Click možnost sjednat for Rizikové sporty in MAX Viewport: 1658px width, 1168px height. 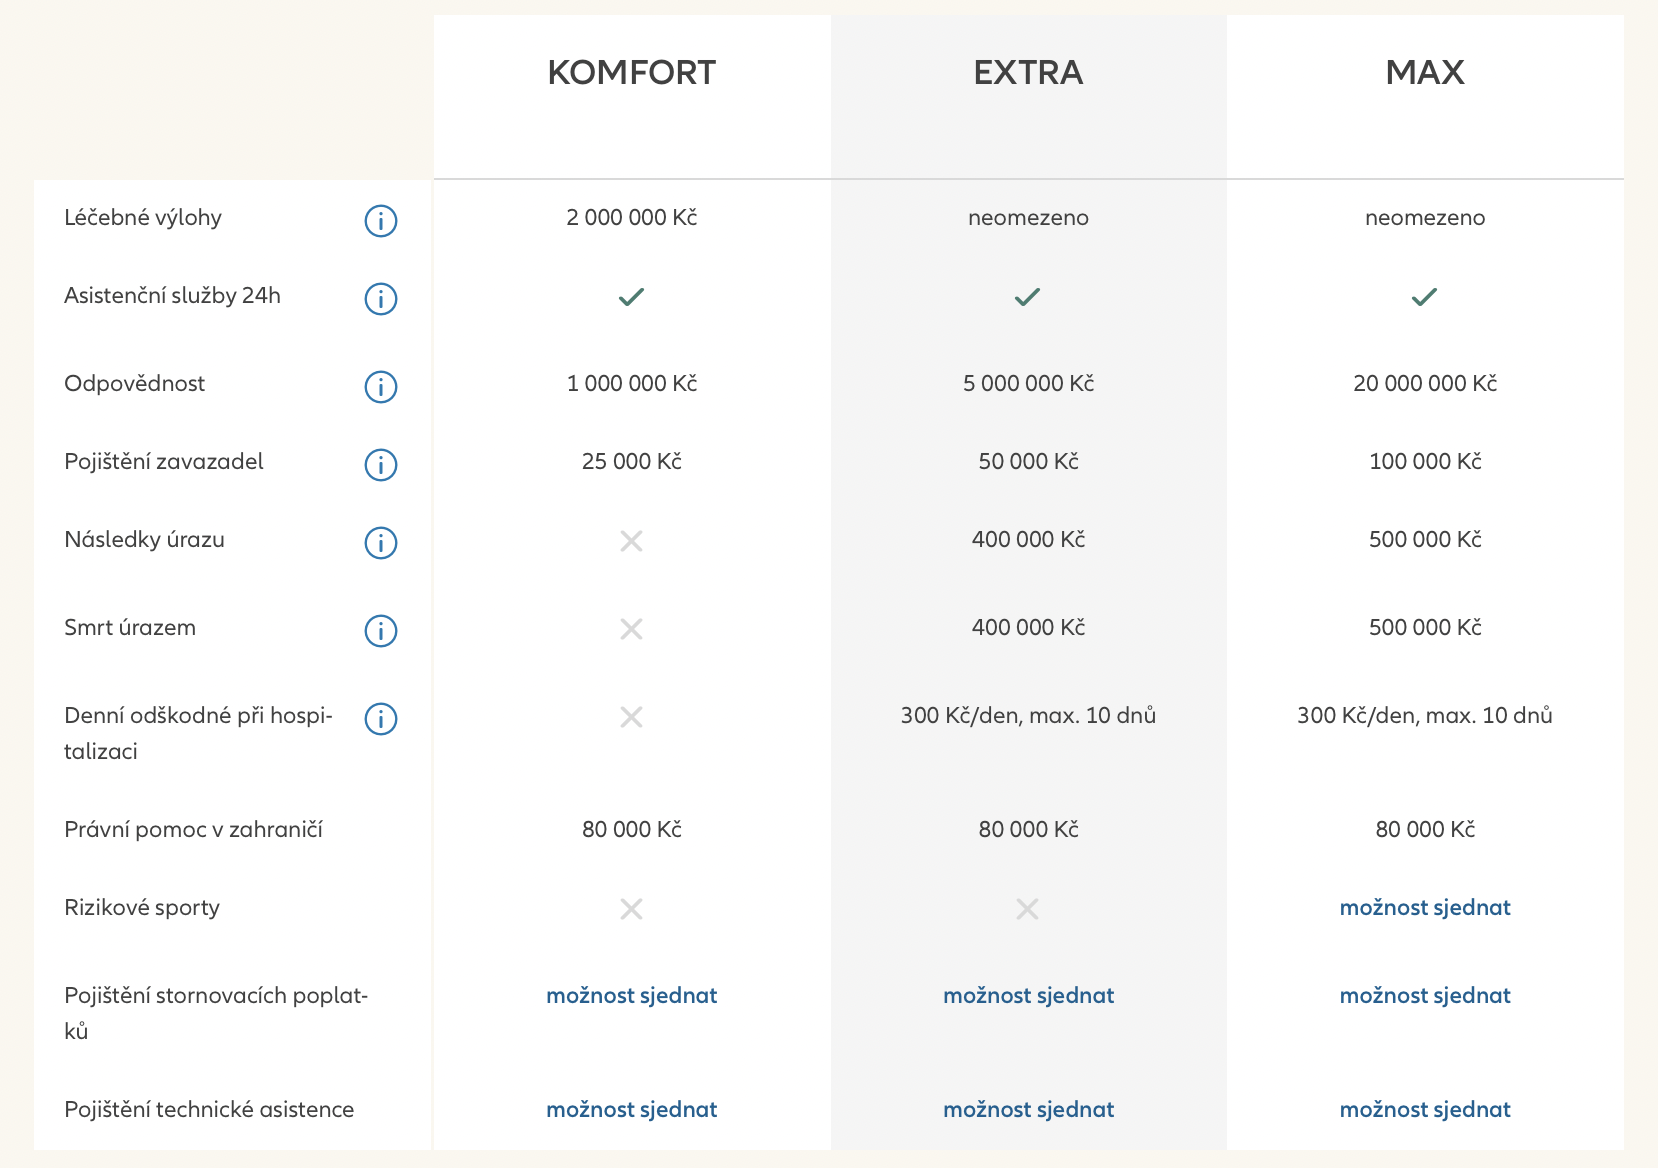(x=1424, y=908)
